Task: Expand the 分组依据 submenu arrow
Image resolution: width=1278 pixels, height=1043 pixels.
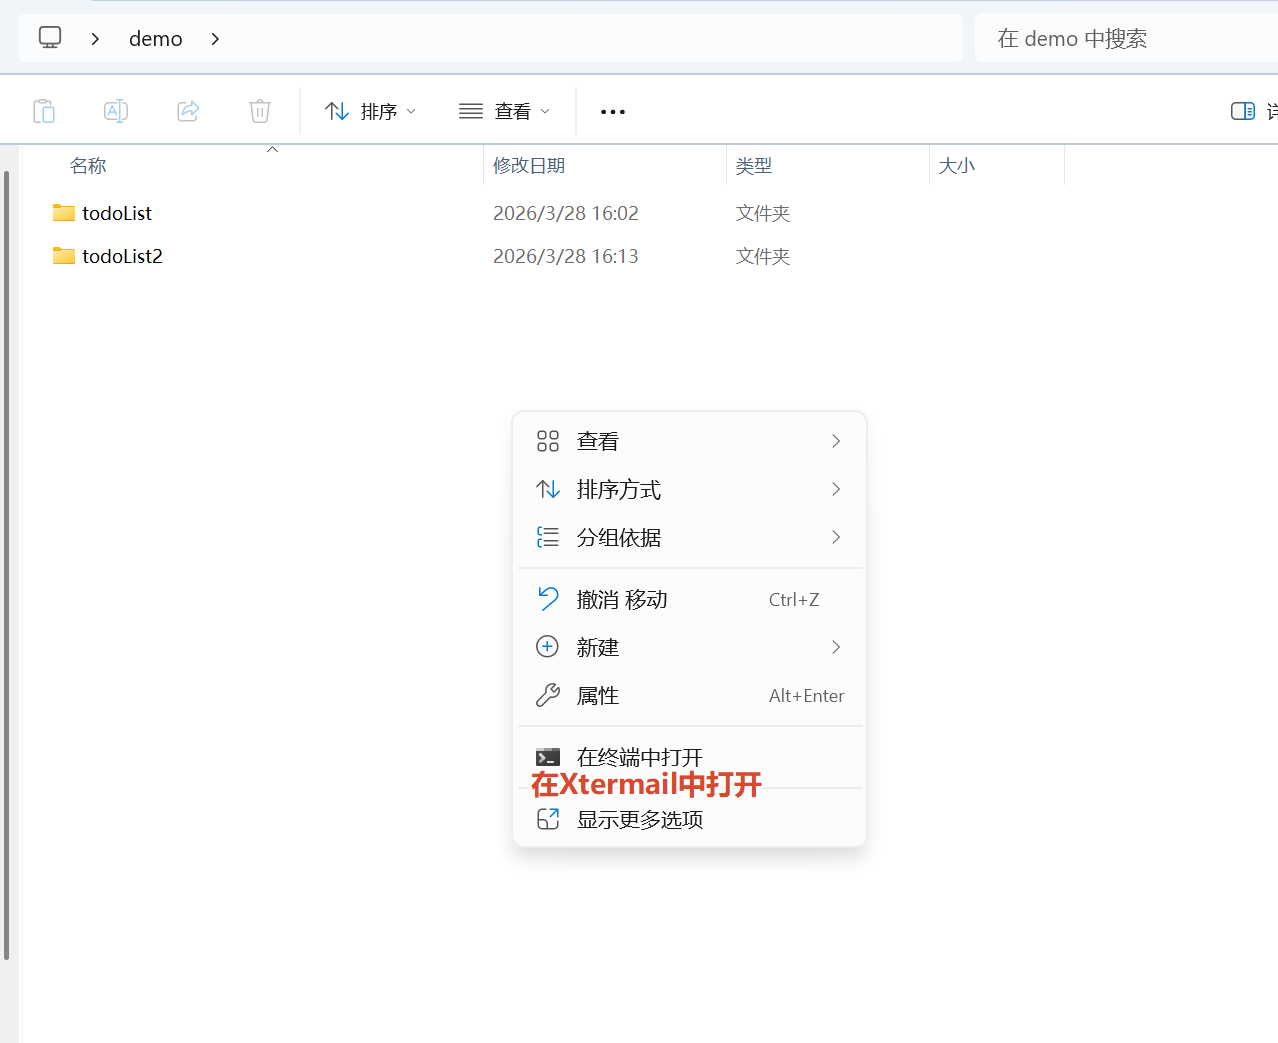Action: tap(836, 537)
